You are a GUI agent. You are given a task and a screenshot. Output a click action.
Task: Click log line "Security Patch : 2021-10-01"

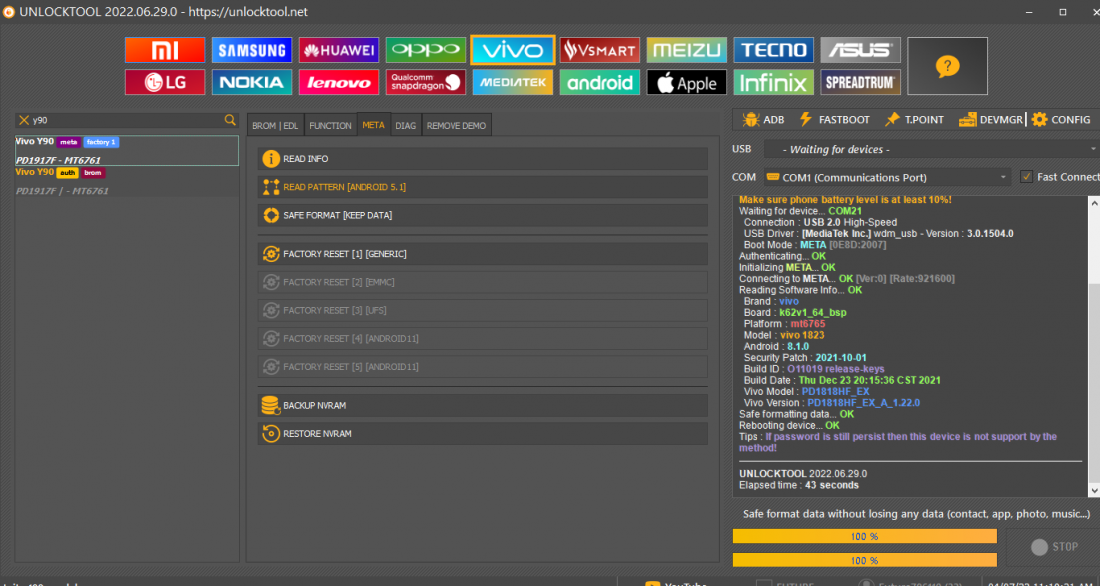click(x=805, y=358)
